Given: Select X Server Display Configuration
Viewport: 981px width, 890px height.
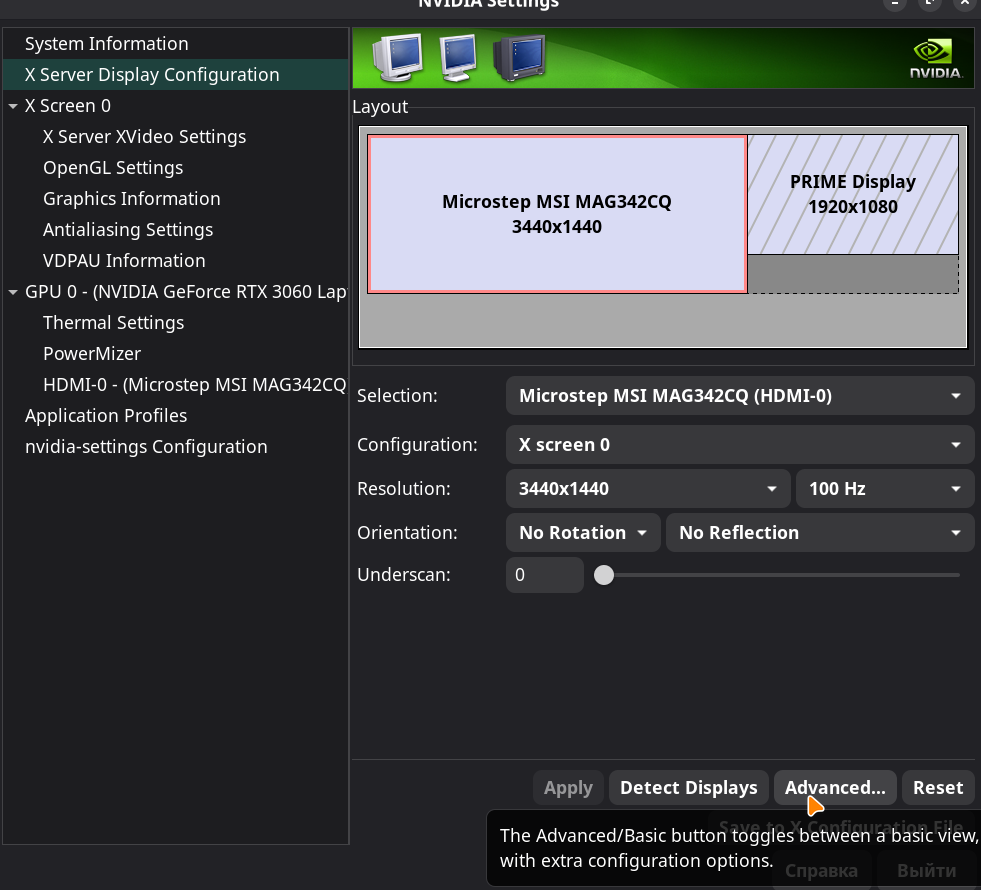Looking at the screenshot, I should (x=175, y=74).
